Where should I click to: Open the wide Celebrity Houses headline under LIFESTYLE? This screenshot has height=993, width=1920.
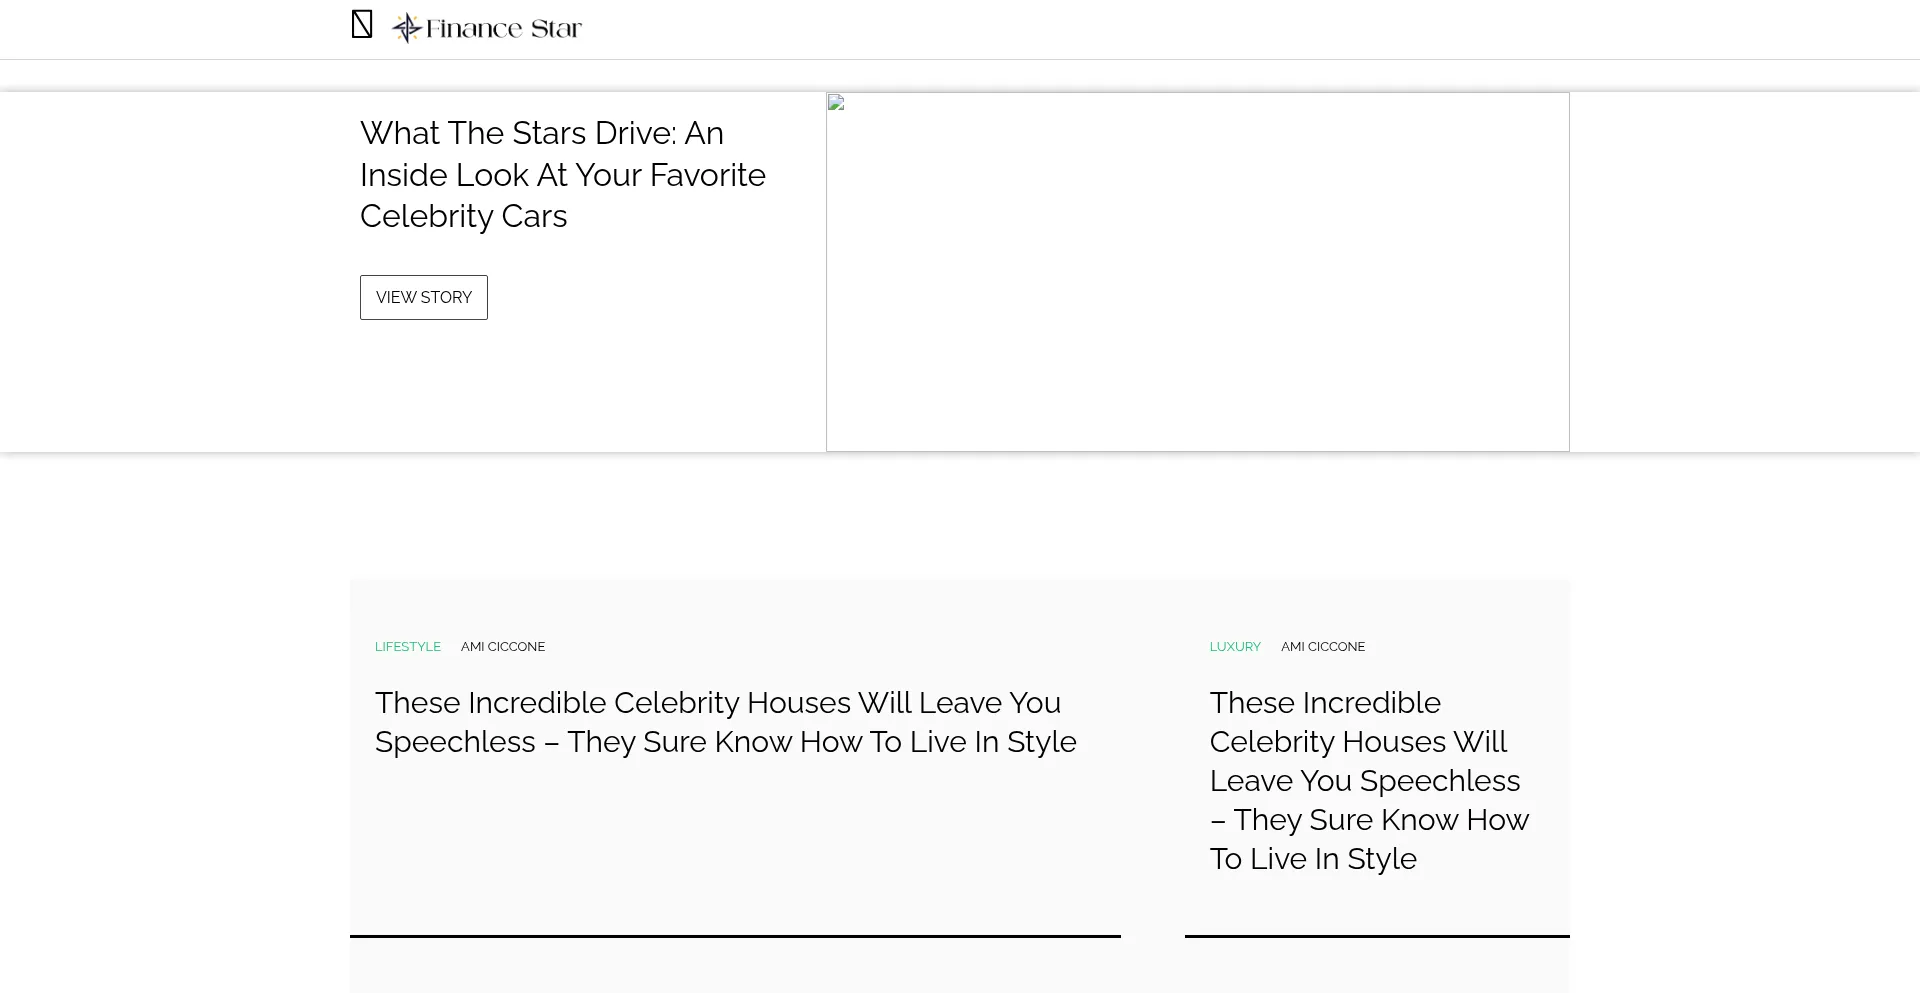point(725,722)
